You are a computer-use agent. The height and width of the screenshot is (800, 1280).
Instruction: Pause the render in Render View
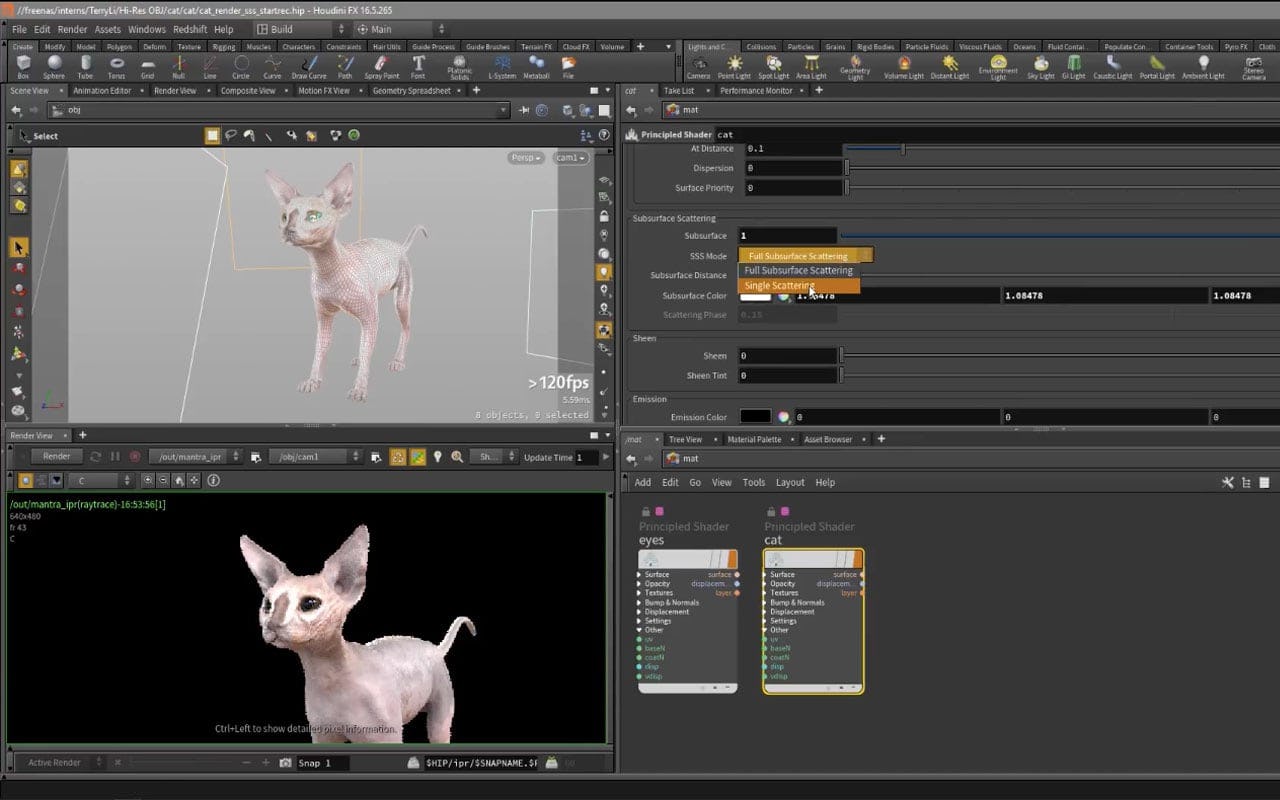point(115,457)
